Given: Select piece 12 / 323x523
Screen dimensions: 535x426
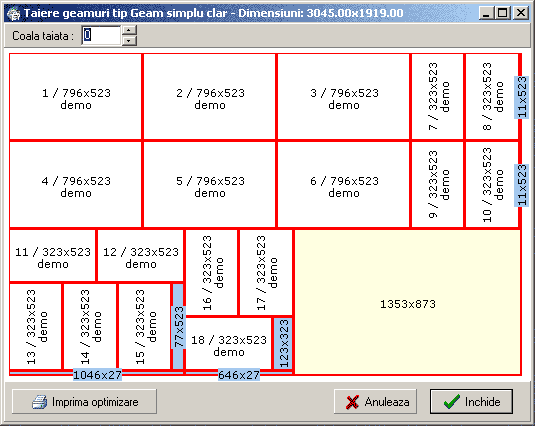Looking at the screenshot, I should pyautogui.click(x=141, y=255).
